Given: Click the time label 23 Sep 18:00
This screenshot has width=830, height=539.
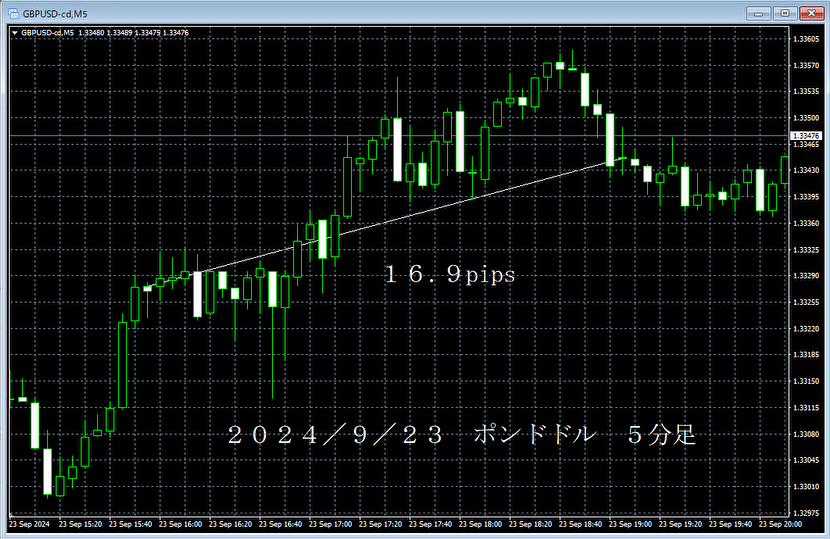Looking at the screenshot, I should [480, 524].
